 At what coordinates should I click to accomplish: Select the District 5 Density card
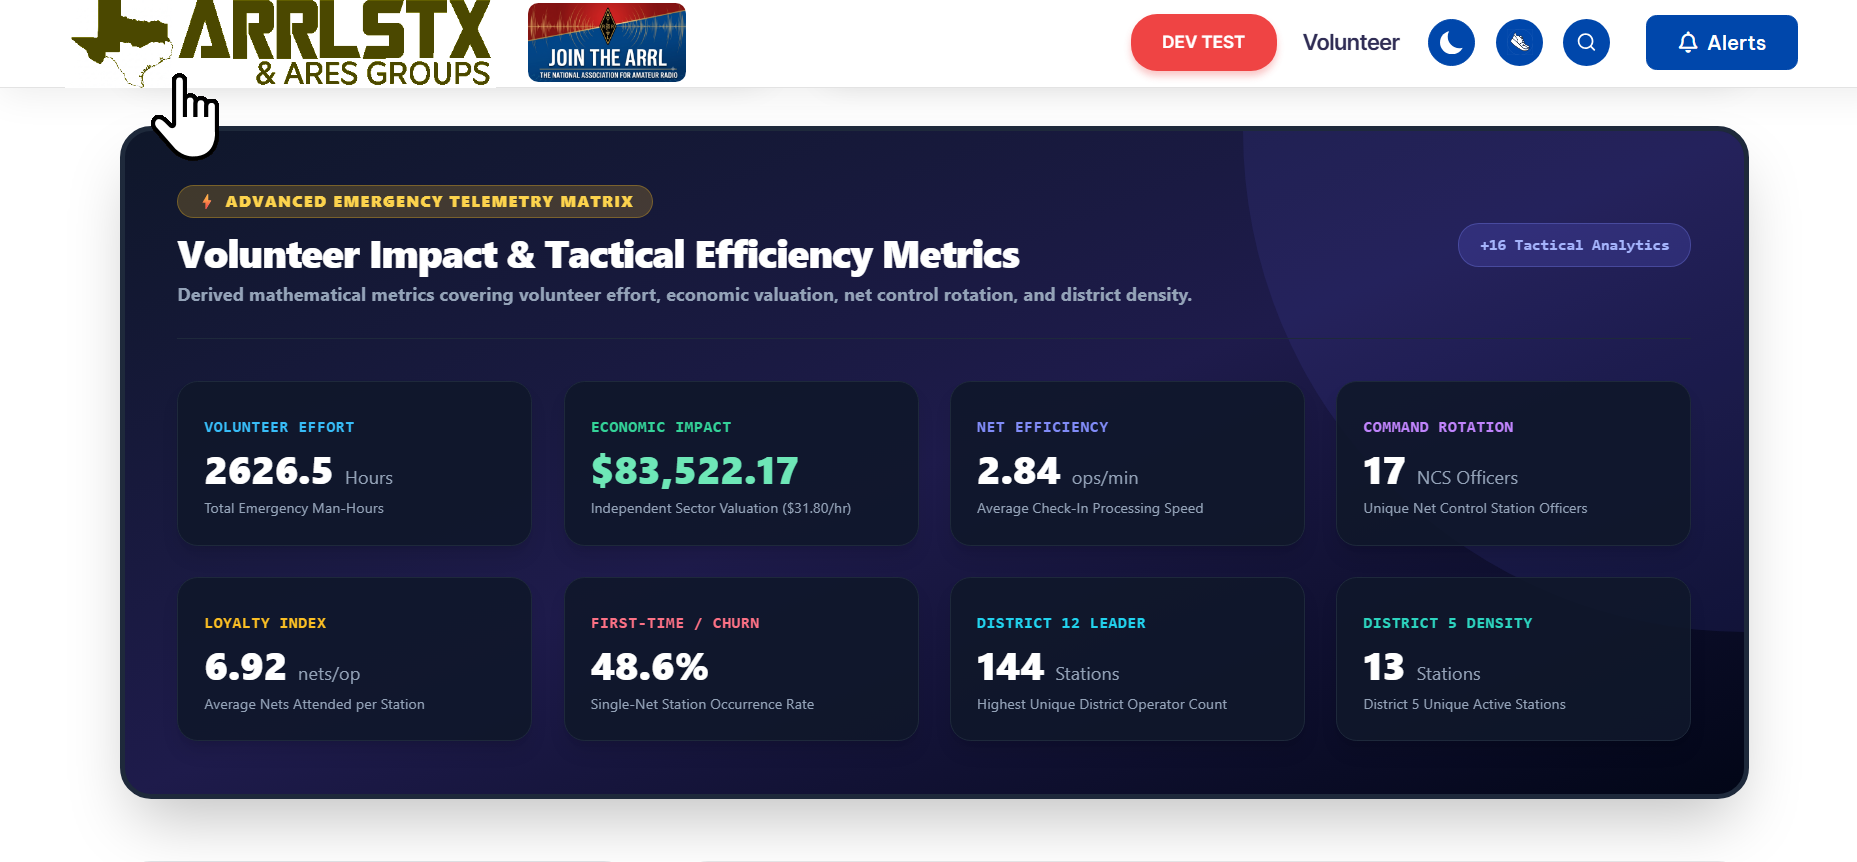pos(1513,659)
